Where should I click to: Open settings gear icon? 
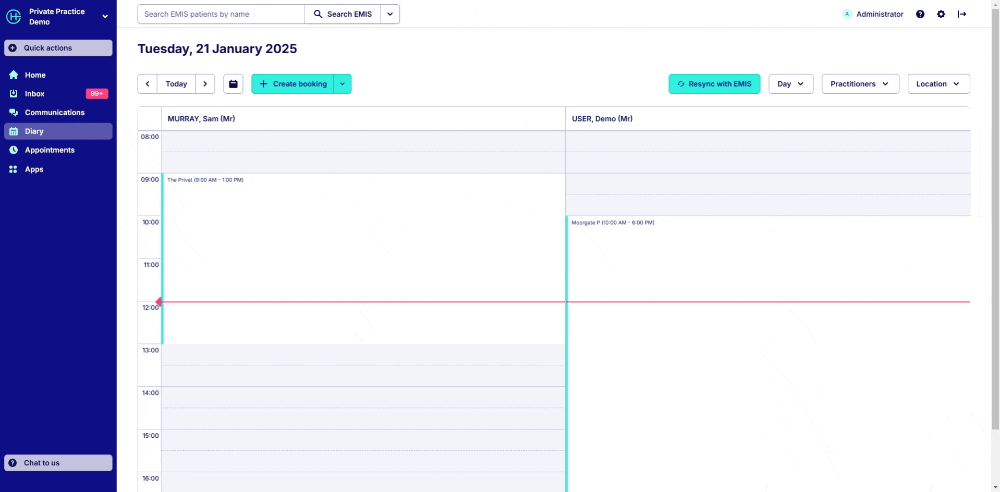(x=941, y=14)
